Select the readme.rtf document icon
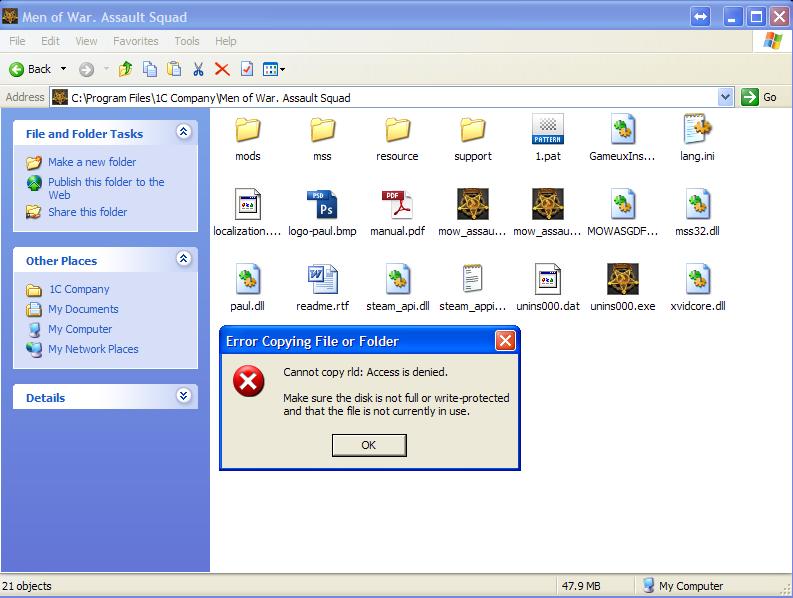Viewport: 793px width, 598px height. click(321, 280)
